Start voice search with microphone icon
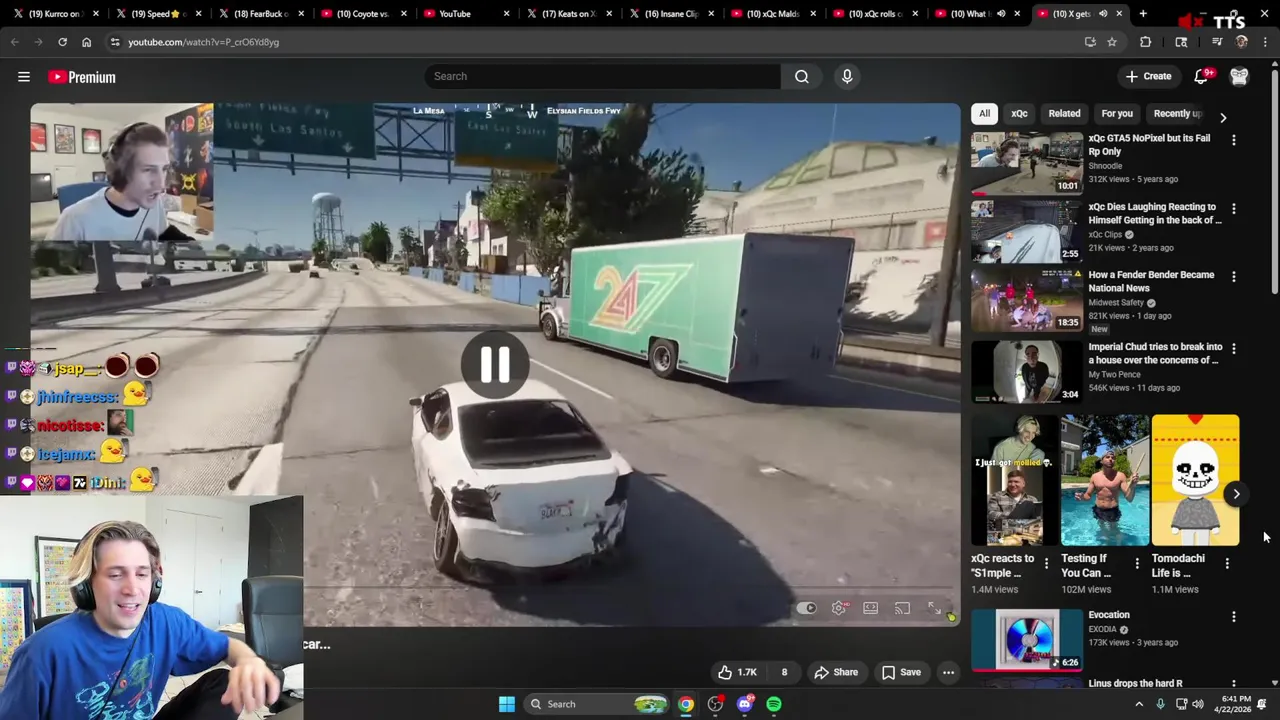The width and height of the screenshot is (1280, 720). (x=847, y=76)
